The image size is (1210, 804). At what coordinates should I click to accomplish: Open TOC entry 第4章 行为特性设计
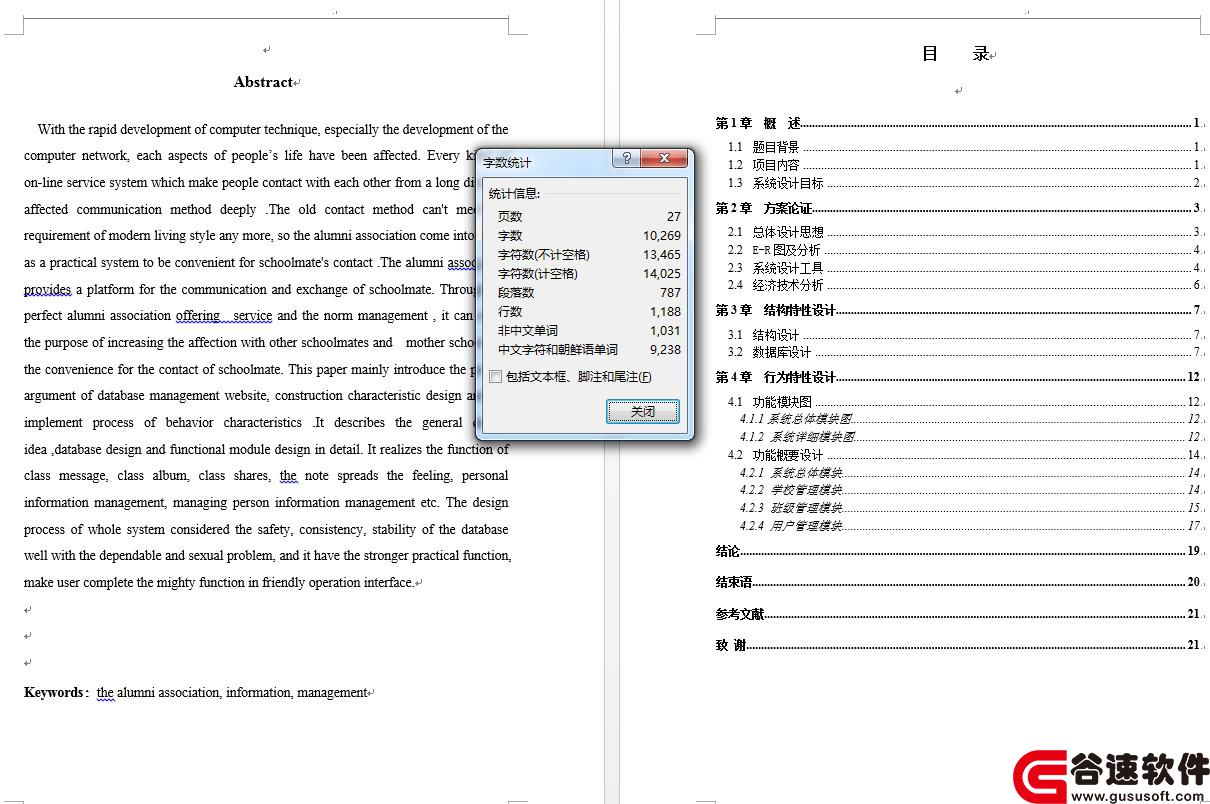pyautogui.click(x=957, y=377)
